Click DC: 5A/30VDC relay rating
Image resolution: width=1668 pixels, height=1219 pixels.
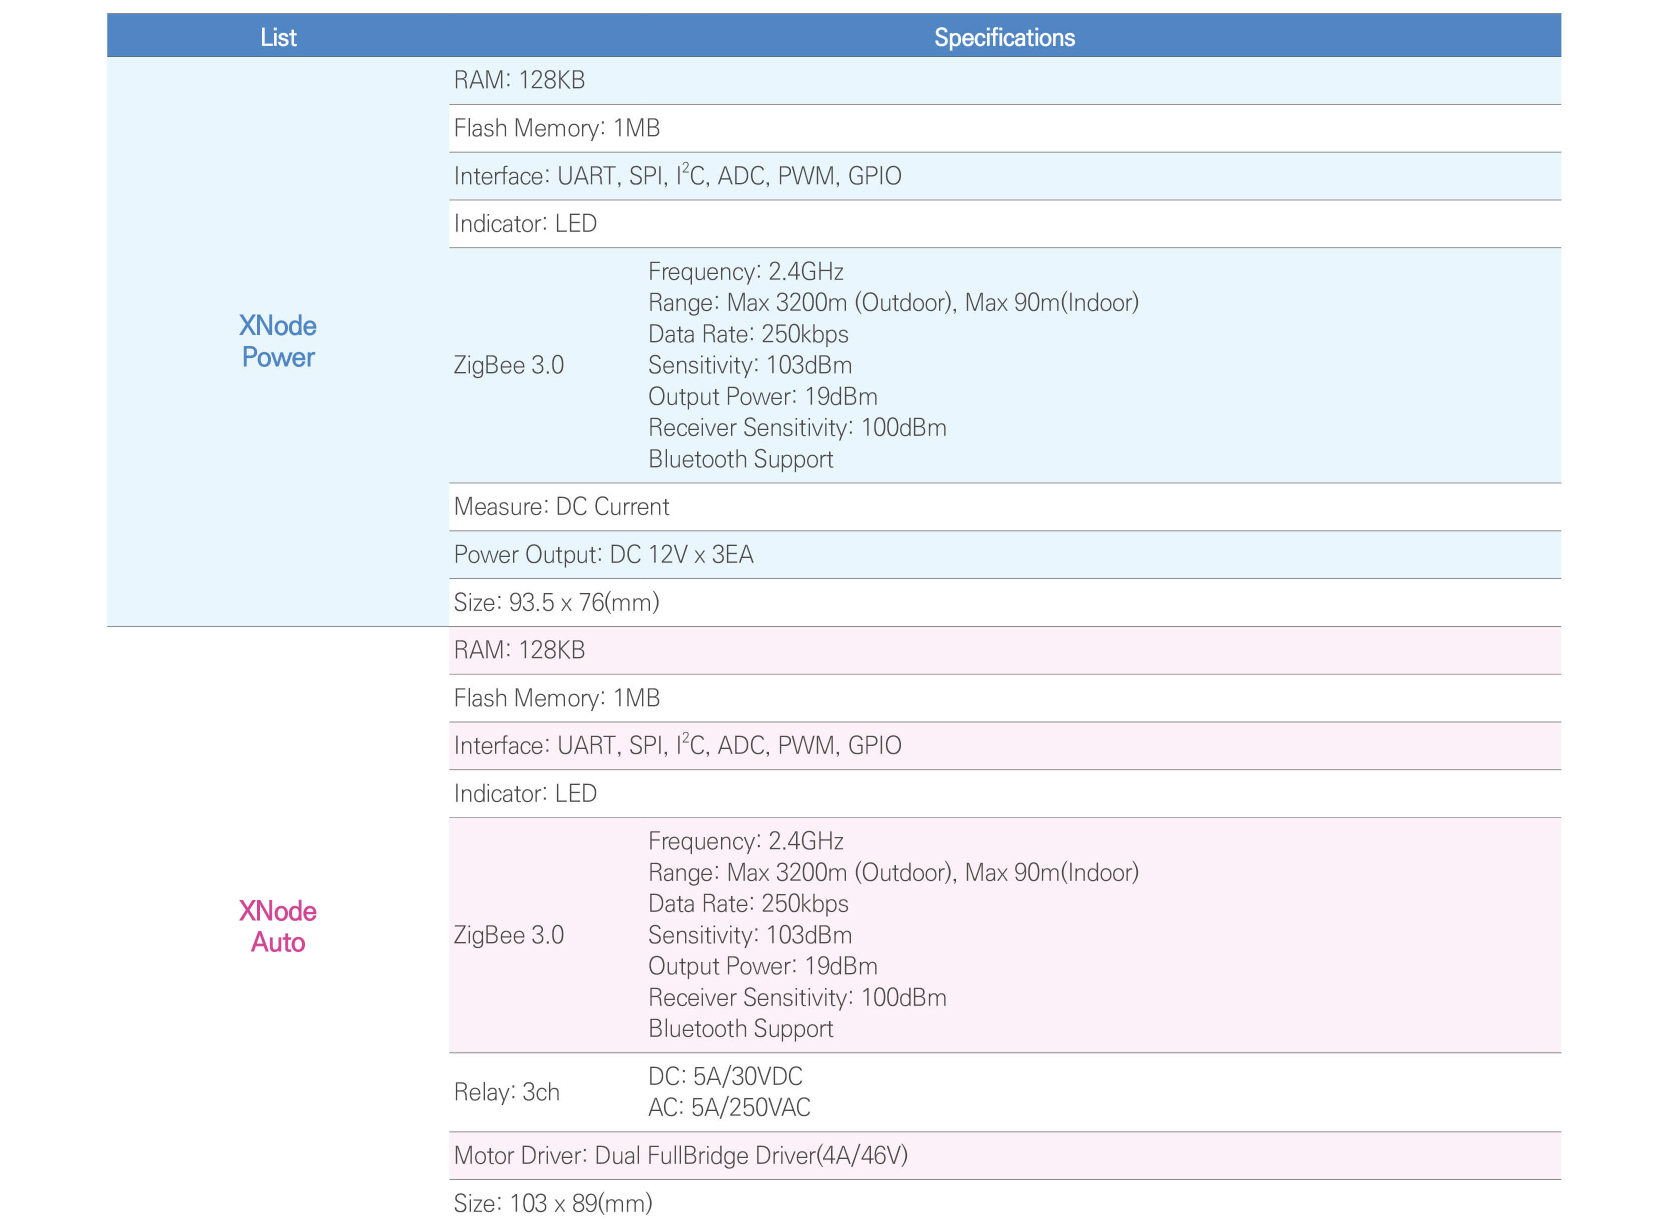tap(725, 1076)
